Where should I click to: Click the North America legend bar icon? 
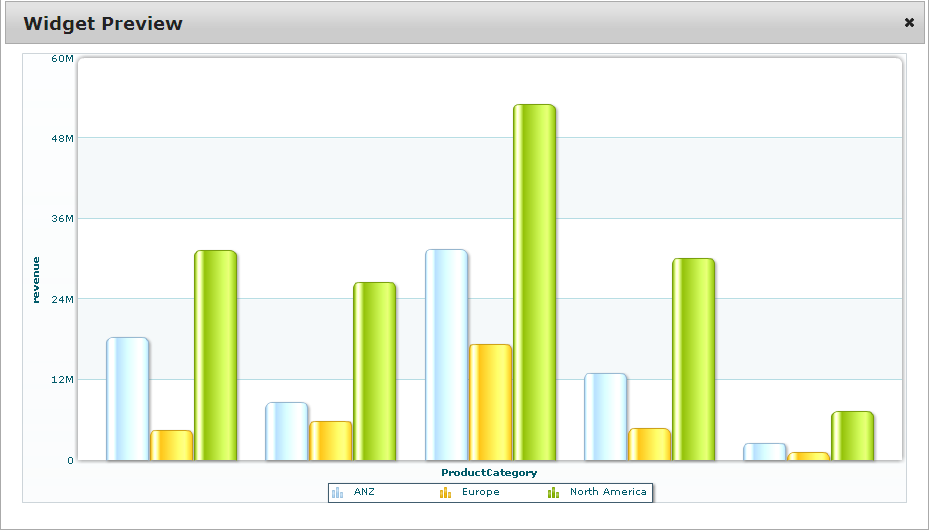click(x=553, y=492)
